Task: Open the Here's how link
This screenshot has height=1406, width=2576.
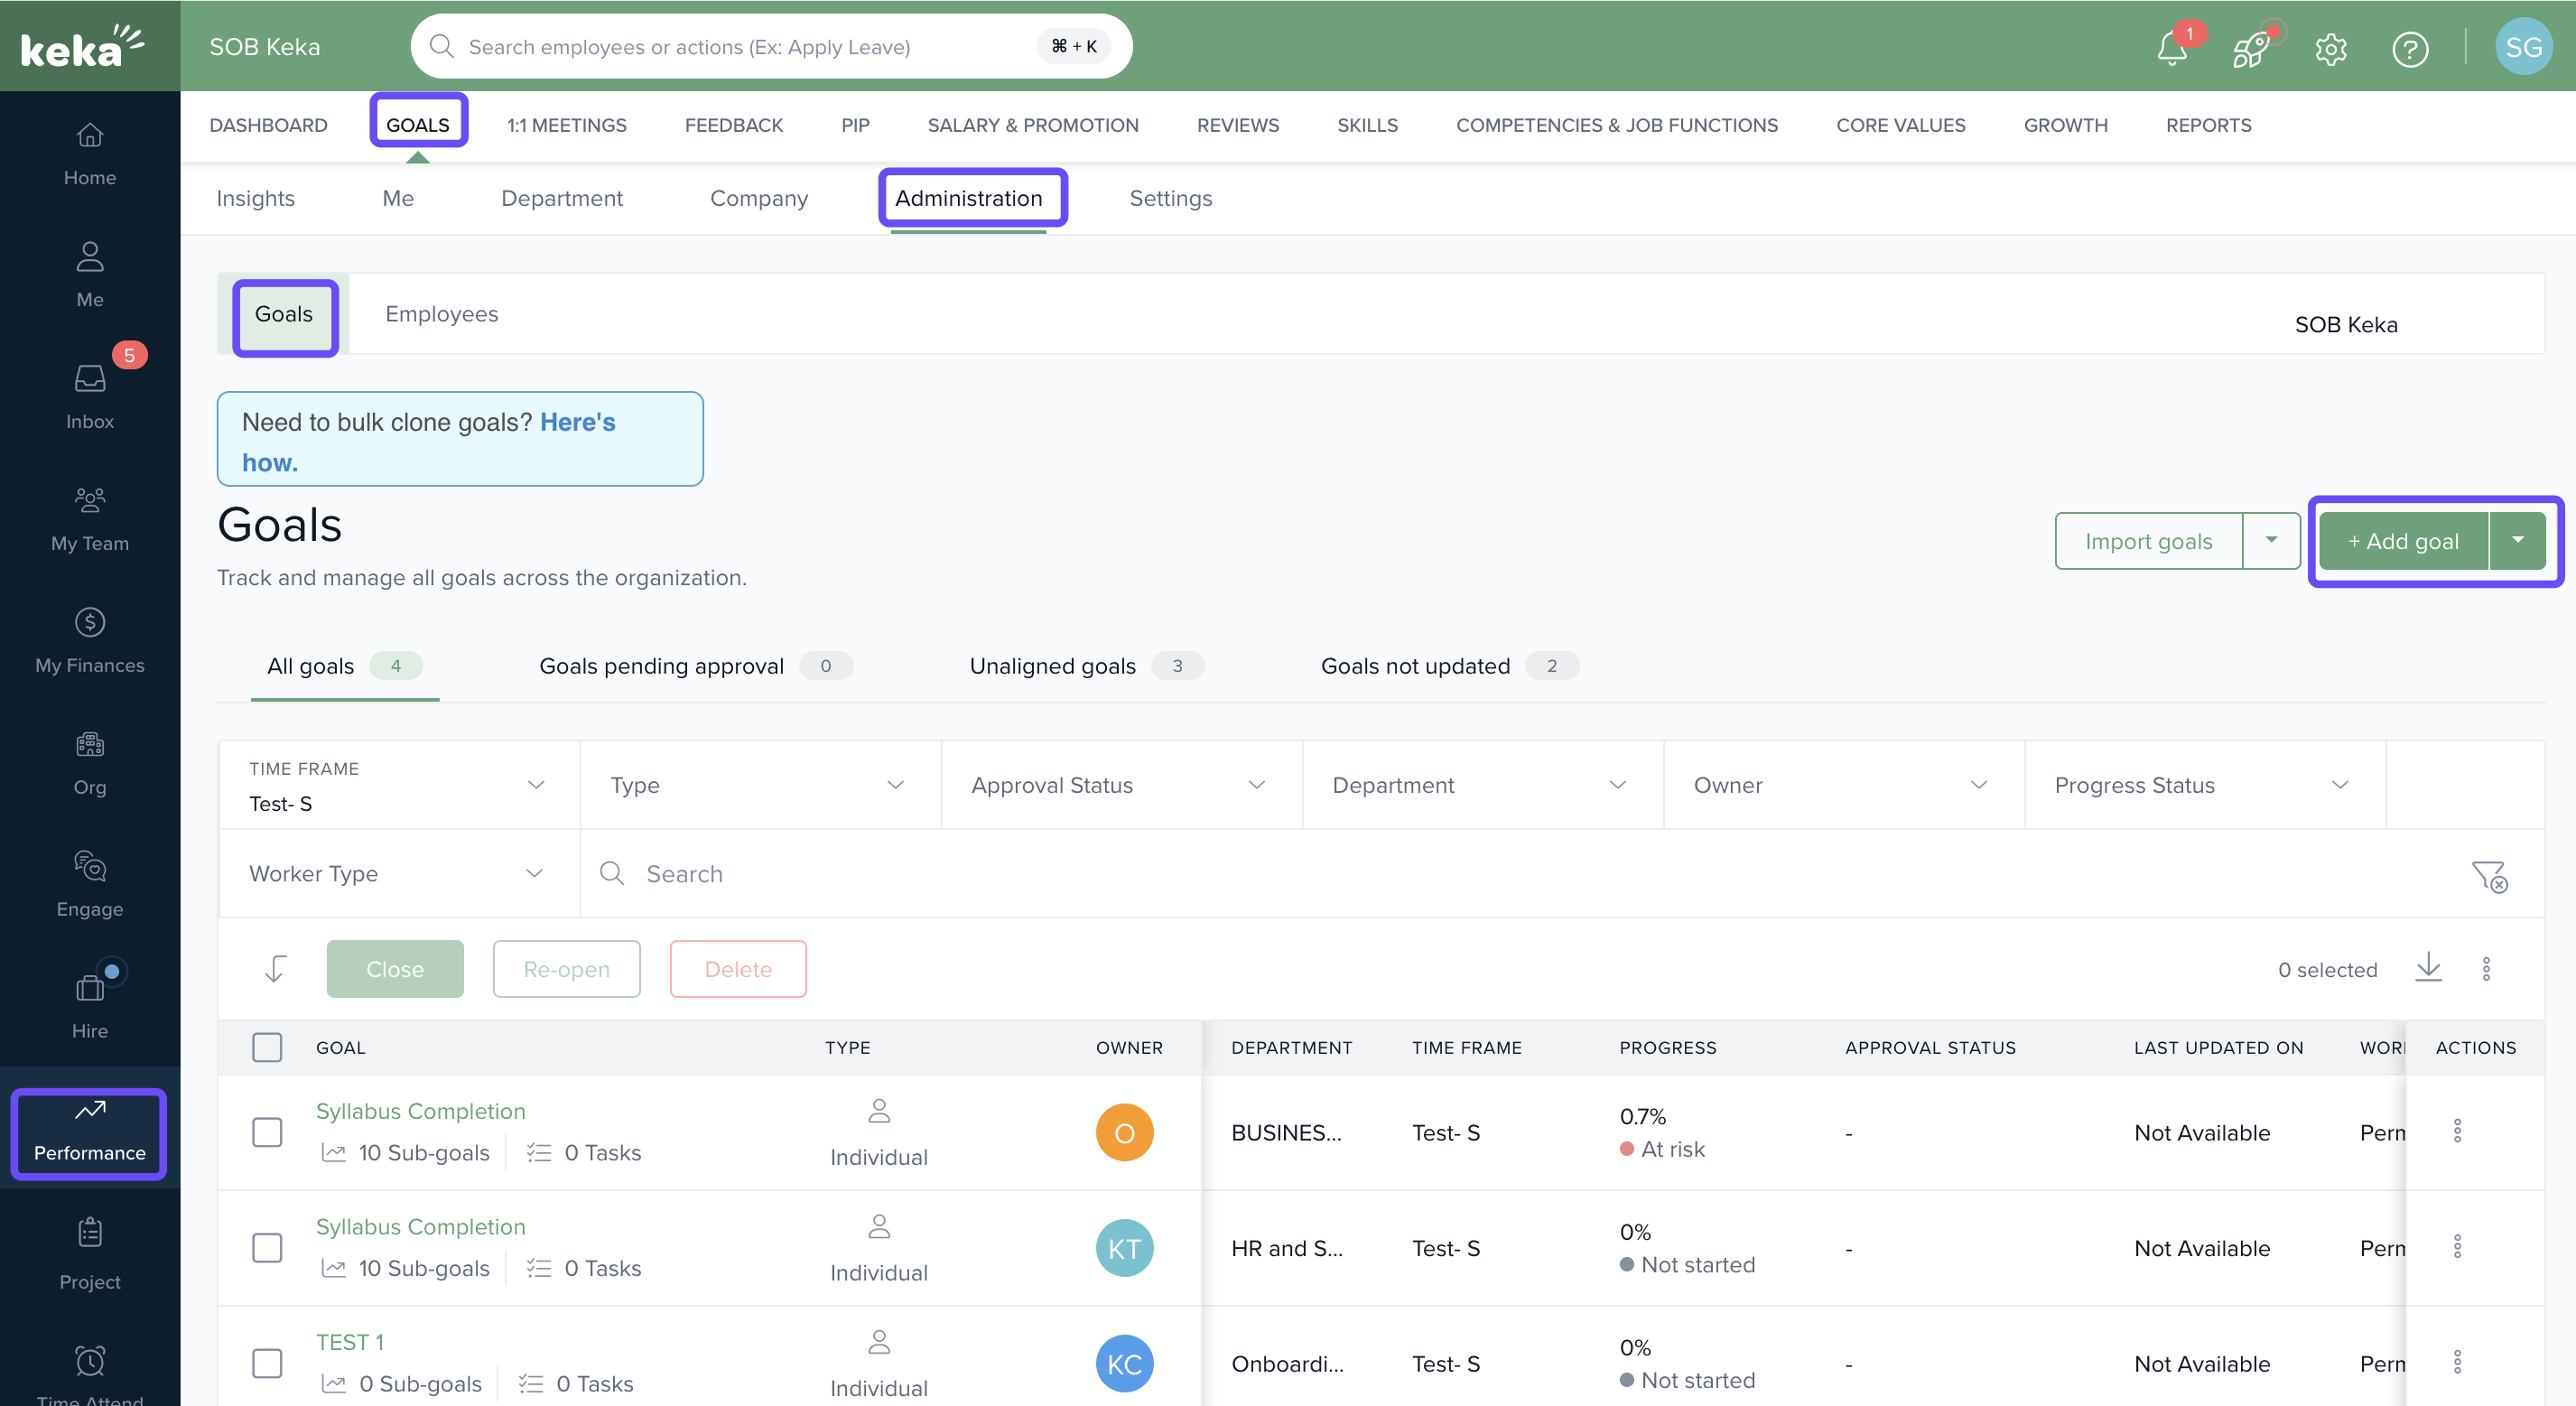Action: [576, 422]
